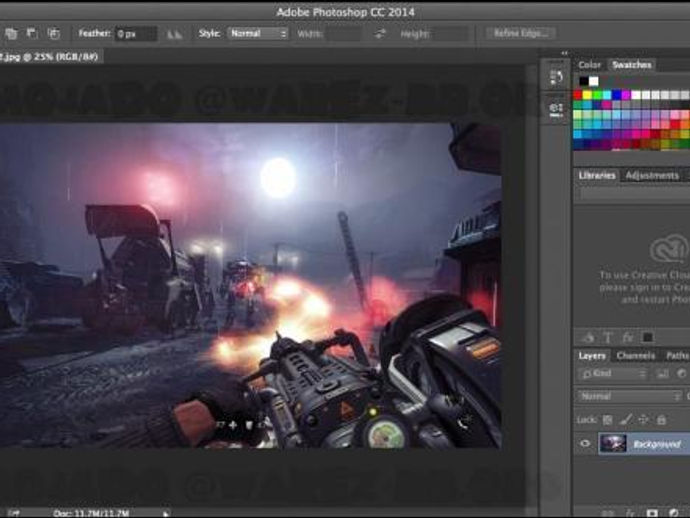Select the Subtract from selection mode icon
The height and width of the screenshot is (518, 690).
click(x=32, y=33)
